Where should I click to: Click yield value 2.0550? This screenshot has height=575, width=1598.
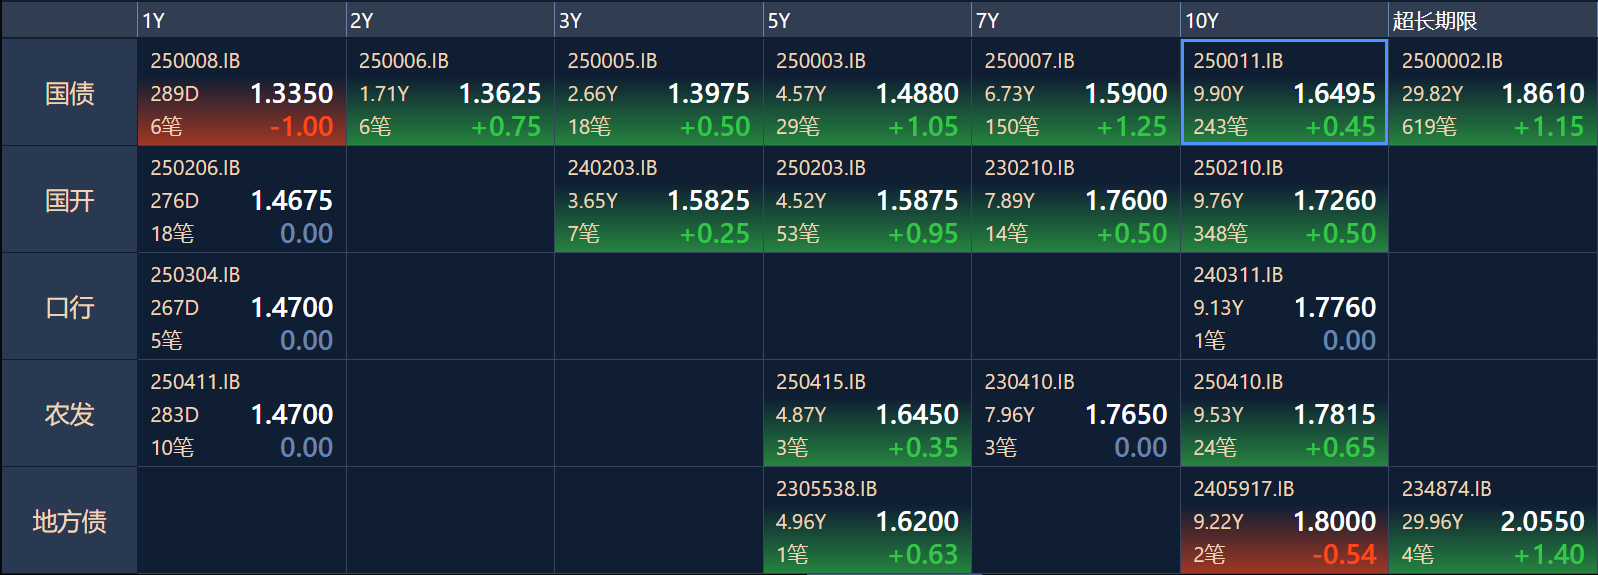(1543, 522)
